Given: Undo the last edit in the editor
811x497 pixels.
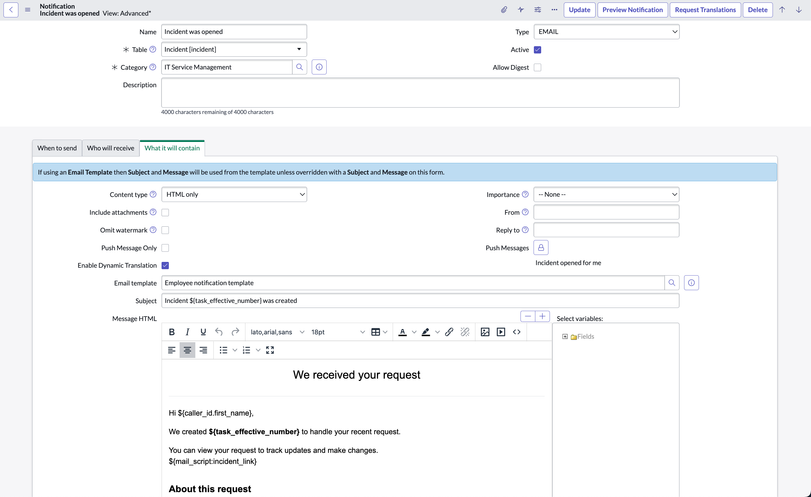Looking at the screenshot, I should pyautogui.click(x=219, y=332).
